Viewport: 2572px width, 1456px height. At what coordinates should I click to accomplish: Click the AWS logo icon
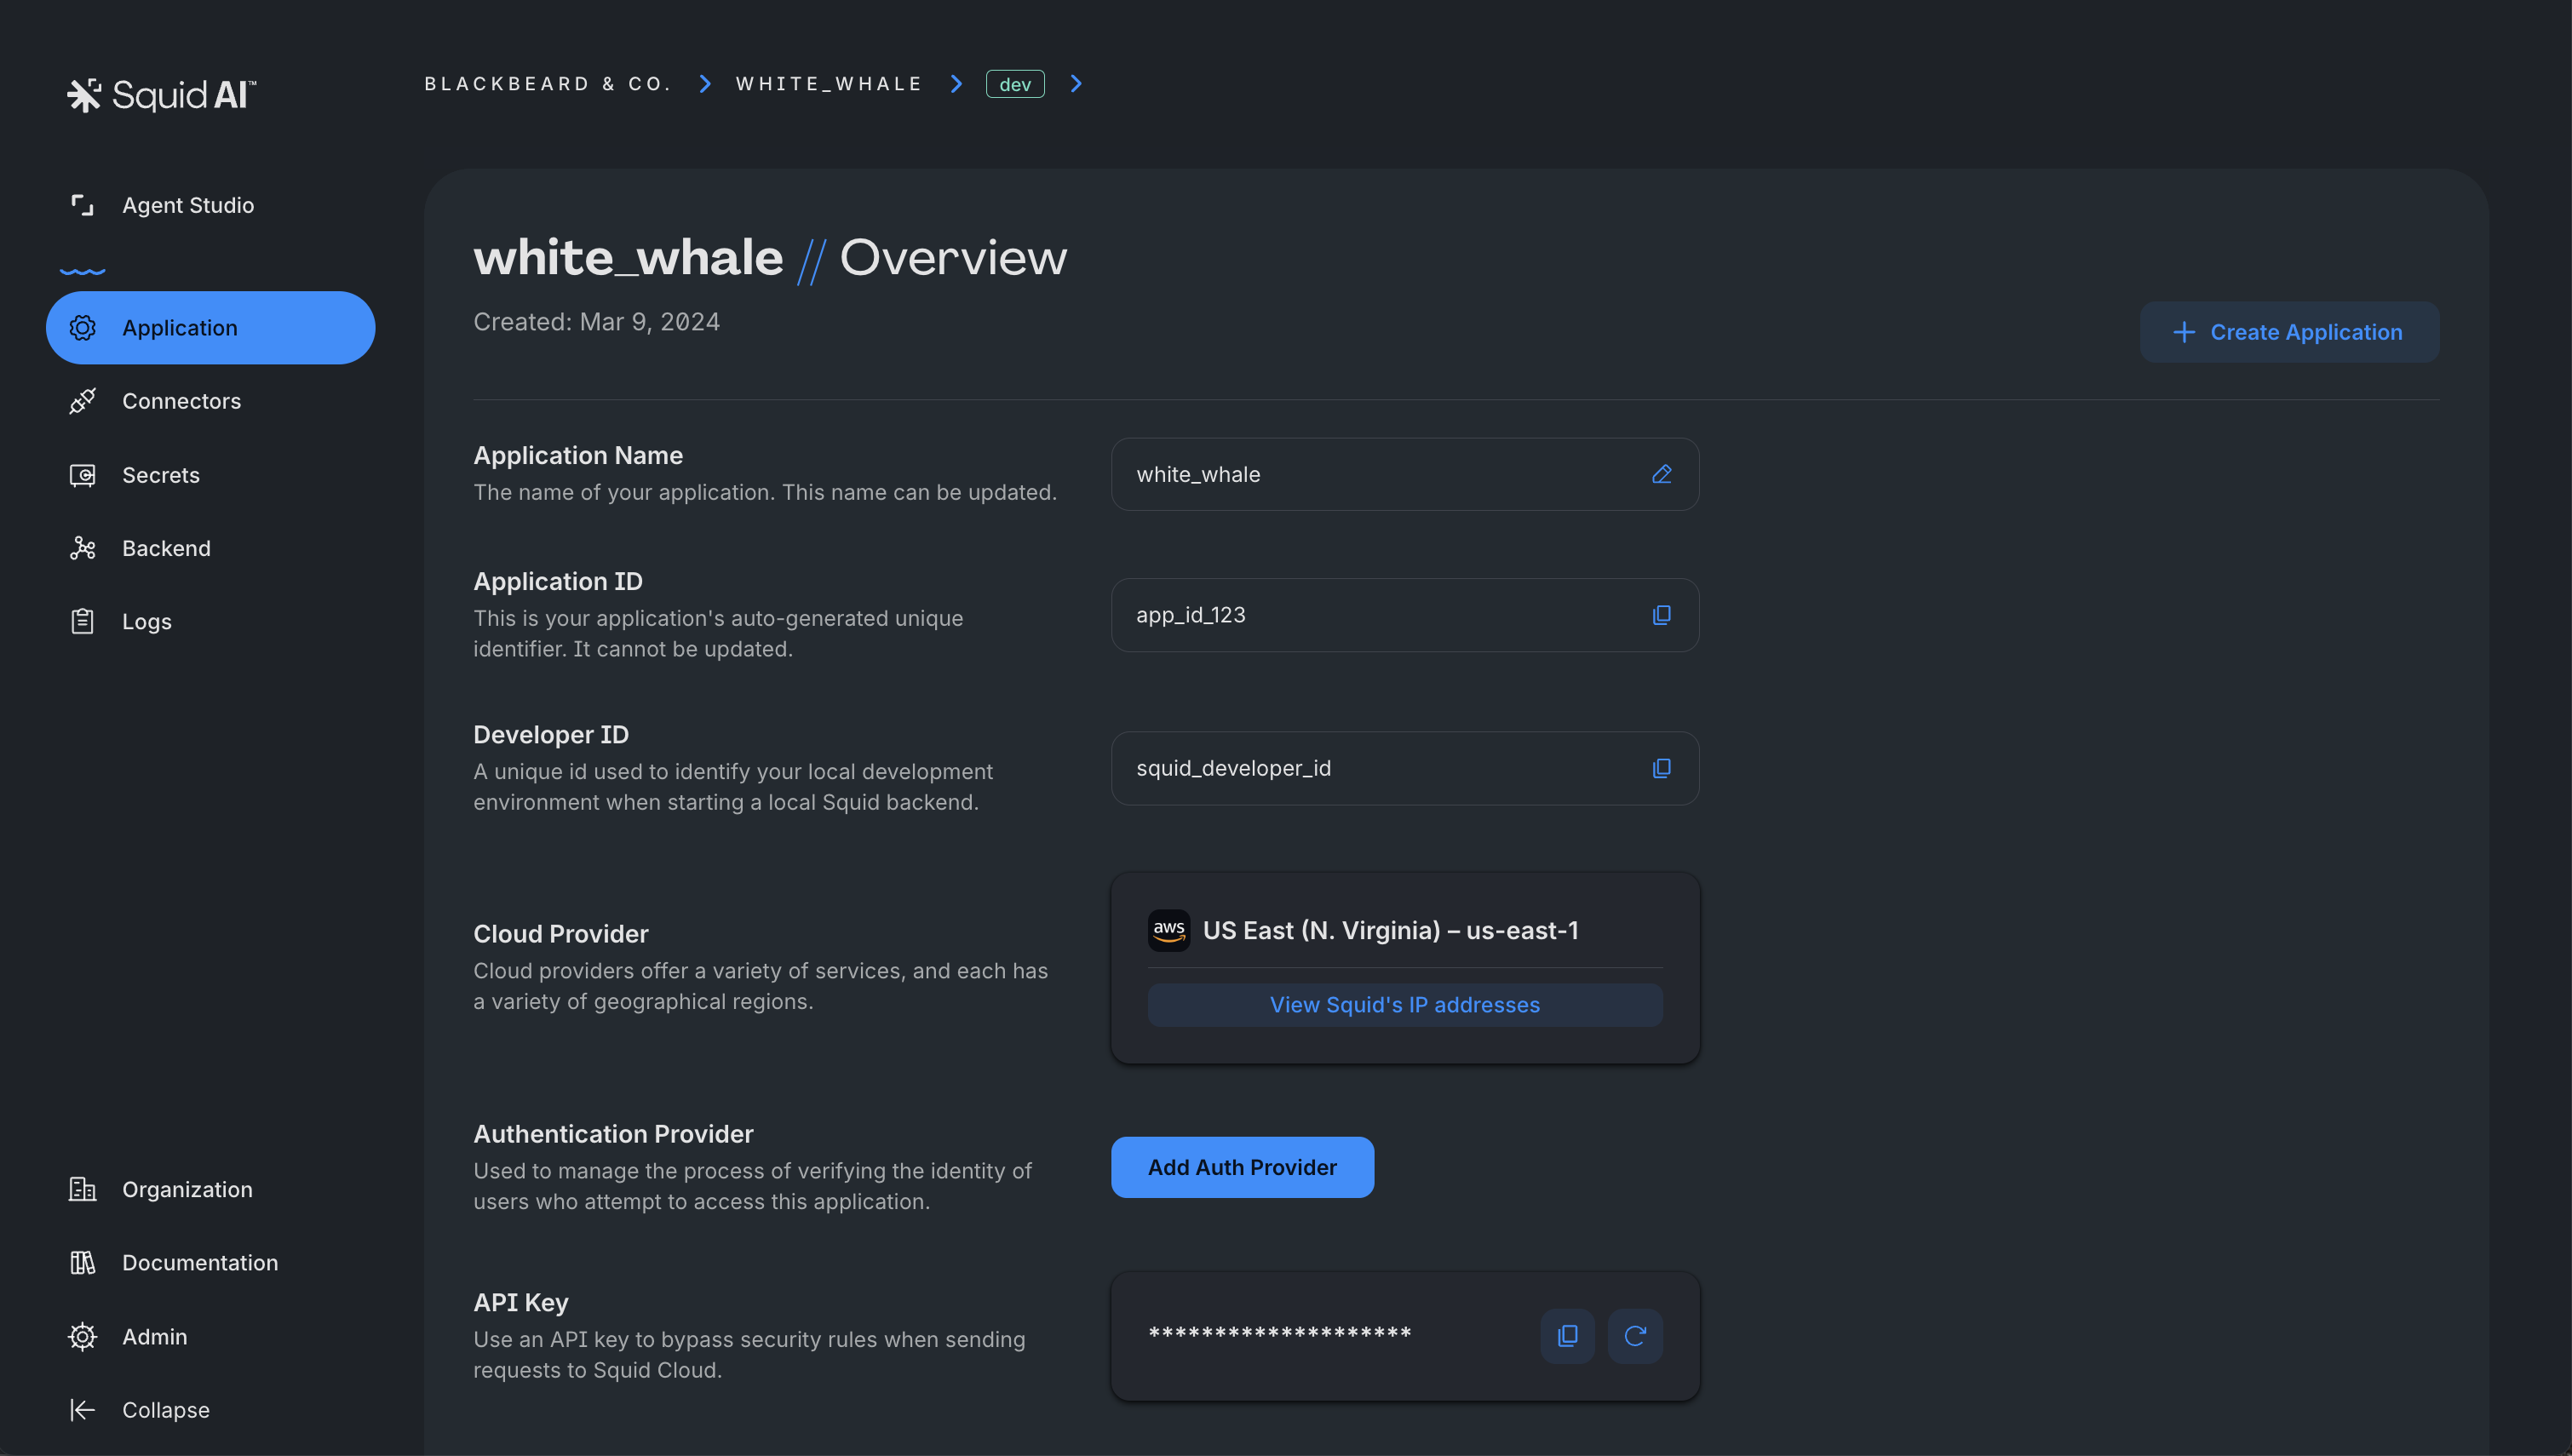point(1169,930)
